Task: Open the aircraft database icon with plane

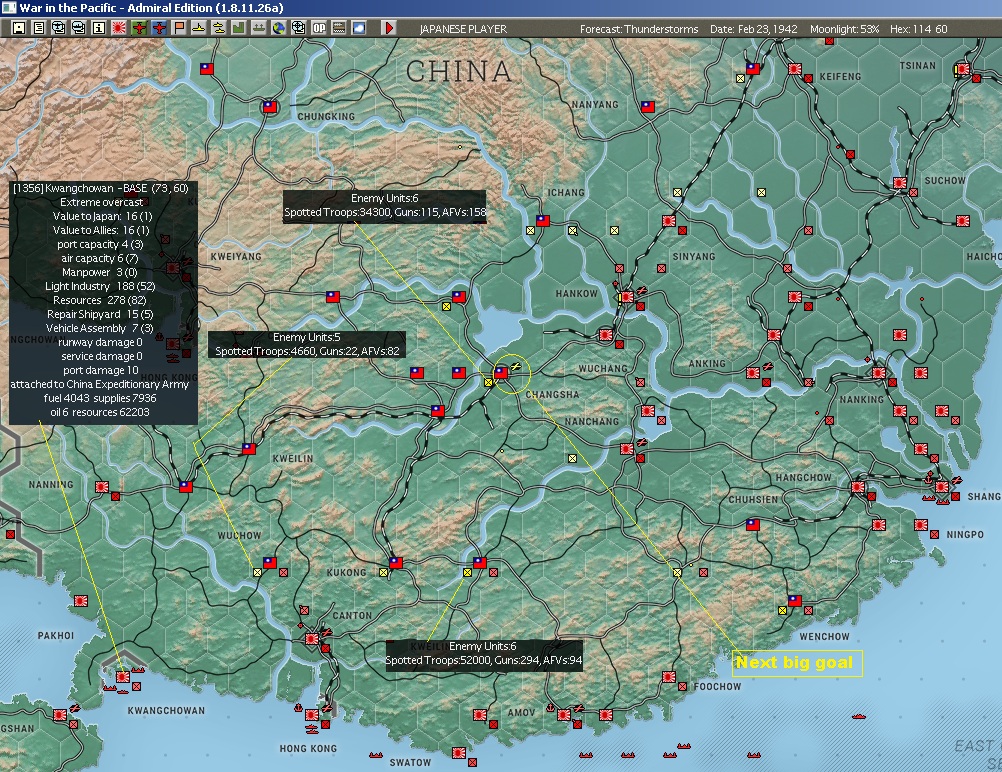Action: pyautogui.click(x=58, y=27)
